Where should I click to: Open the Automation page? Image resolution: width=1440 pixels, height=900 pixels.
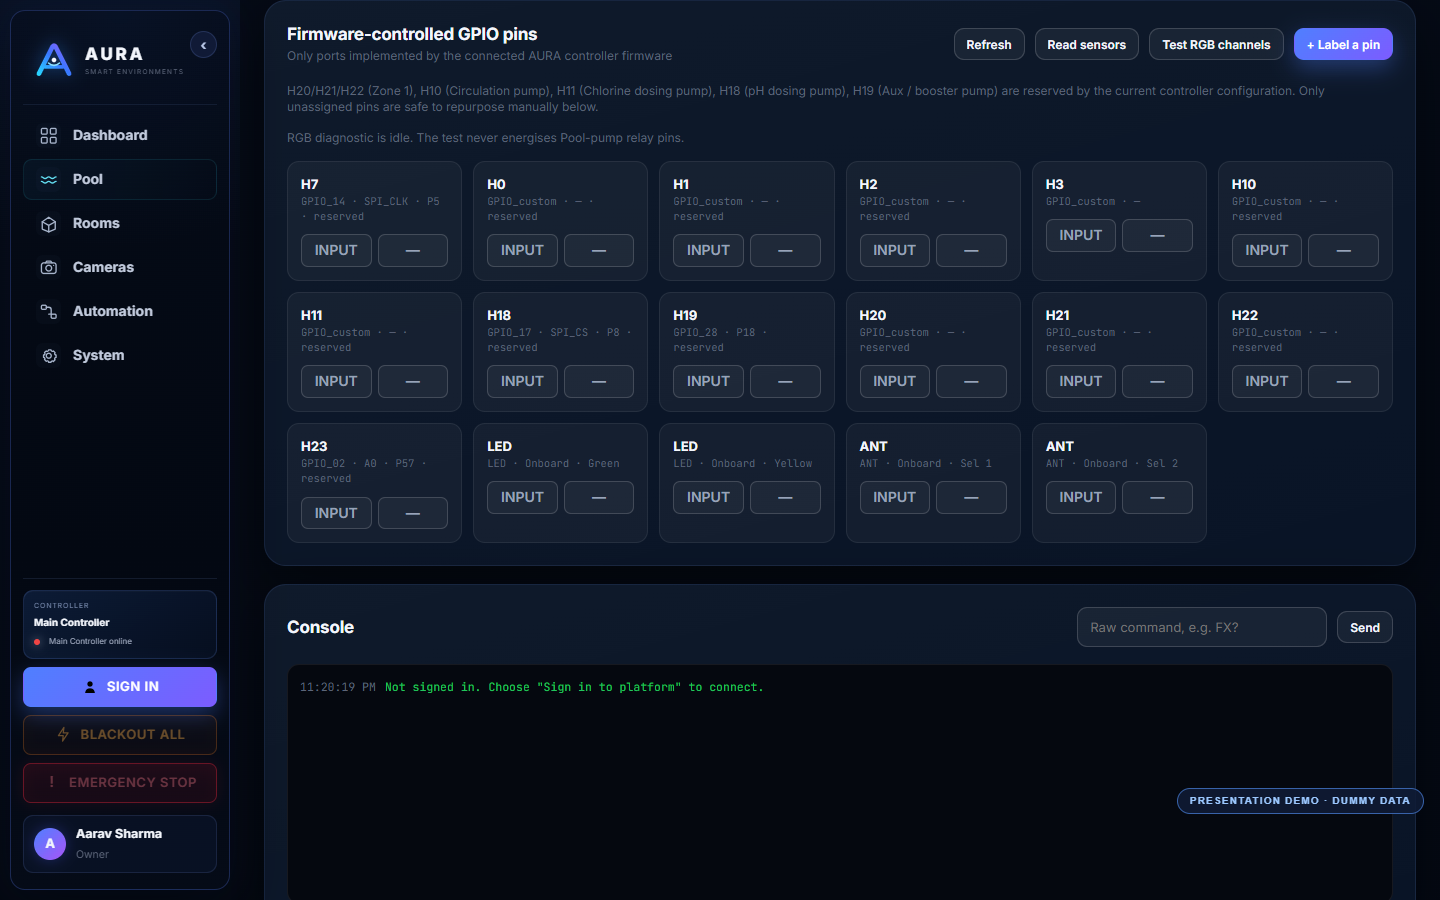click(x=120, y=311)
